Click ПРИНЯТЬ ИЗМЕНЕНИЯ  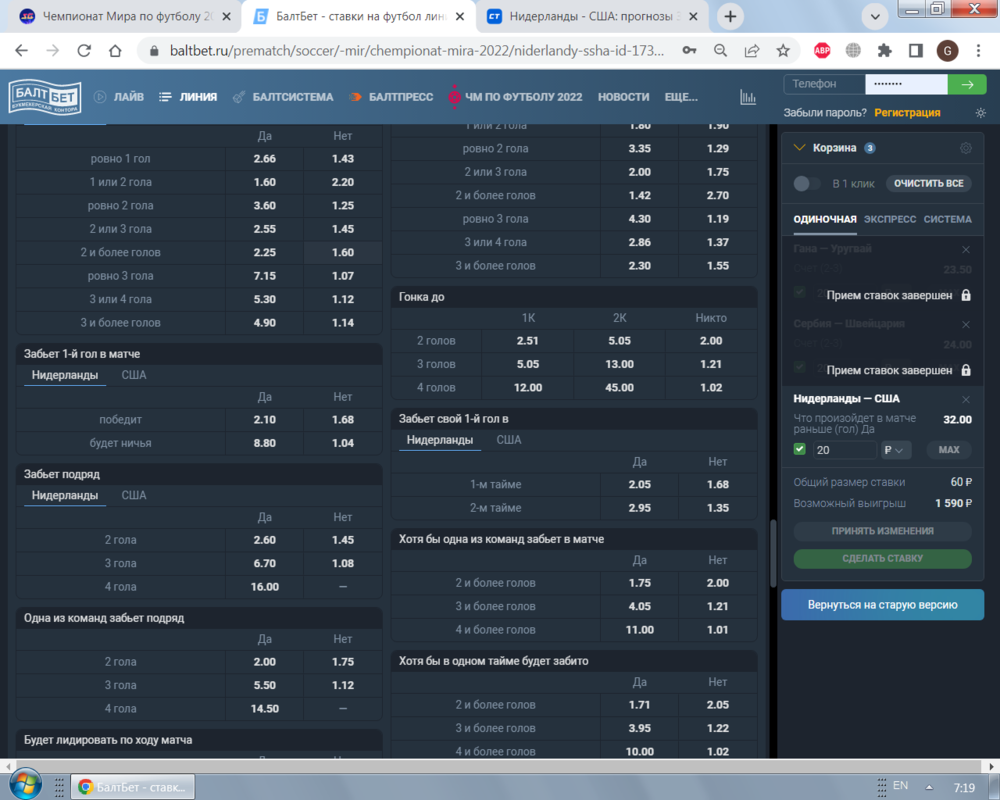883,531
